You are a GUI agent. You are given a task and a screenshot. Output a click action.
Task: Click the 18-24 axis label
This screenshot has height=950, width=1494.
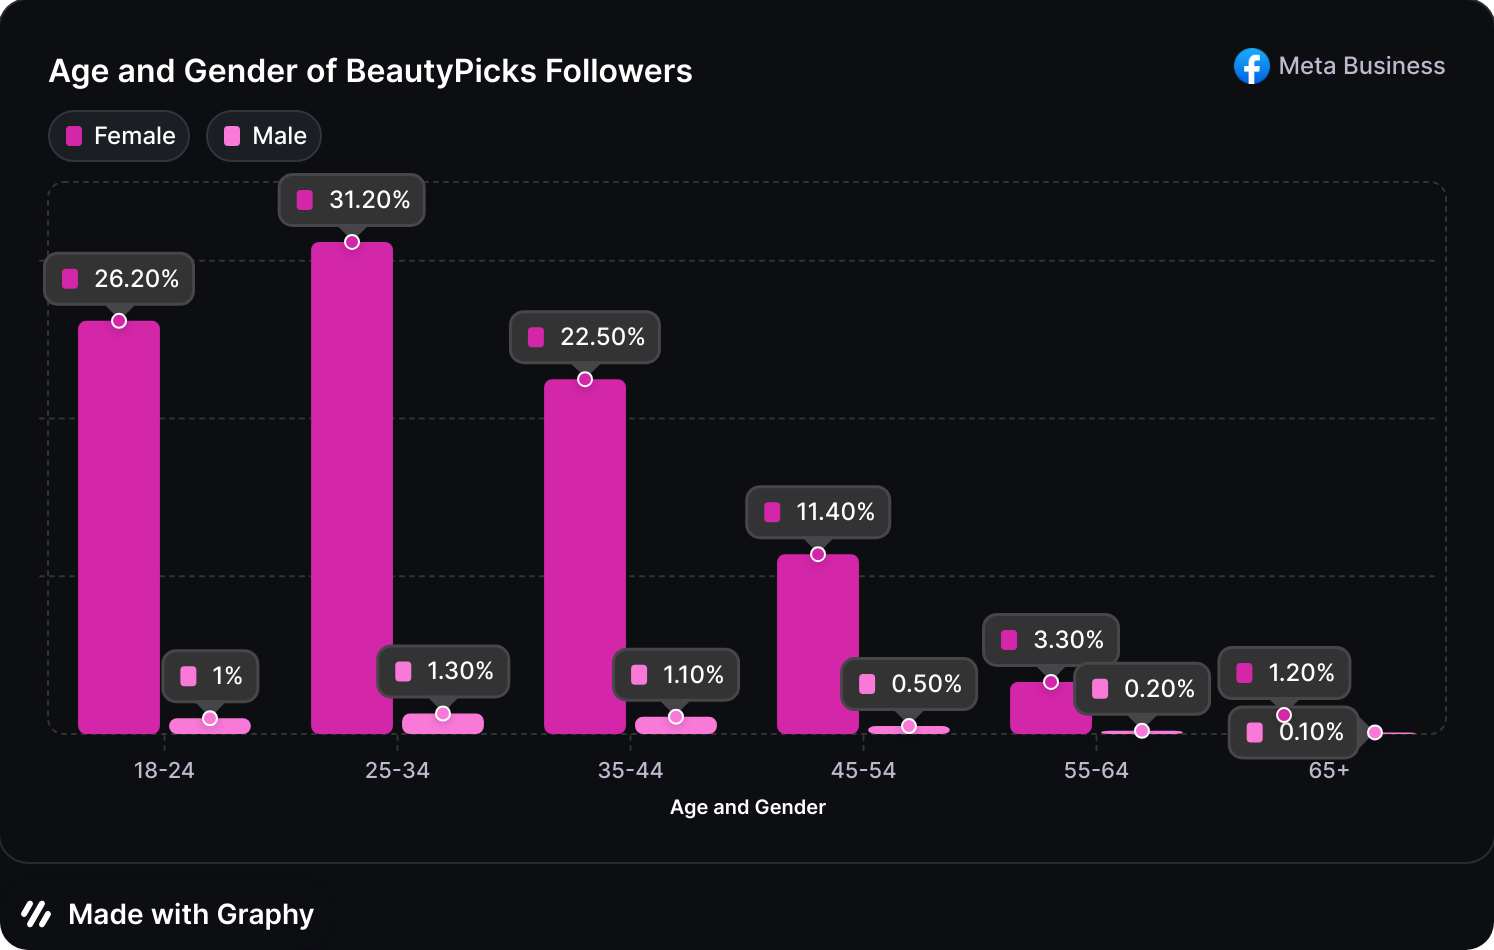(x=164, y=771)
